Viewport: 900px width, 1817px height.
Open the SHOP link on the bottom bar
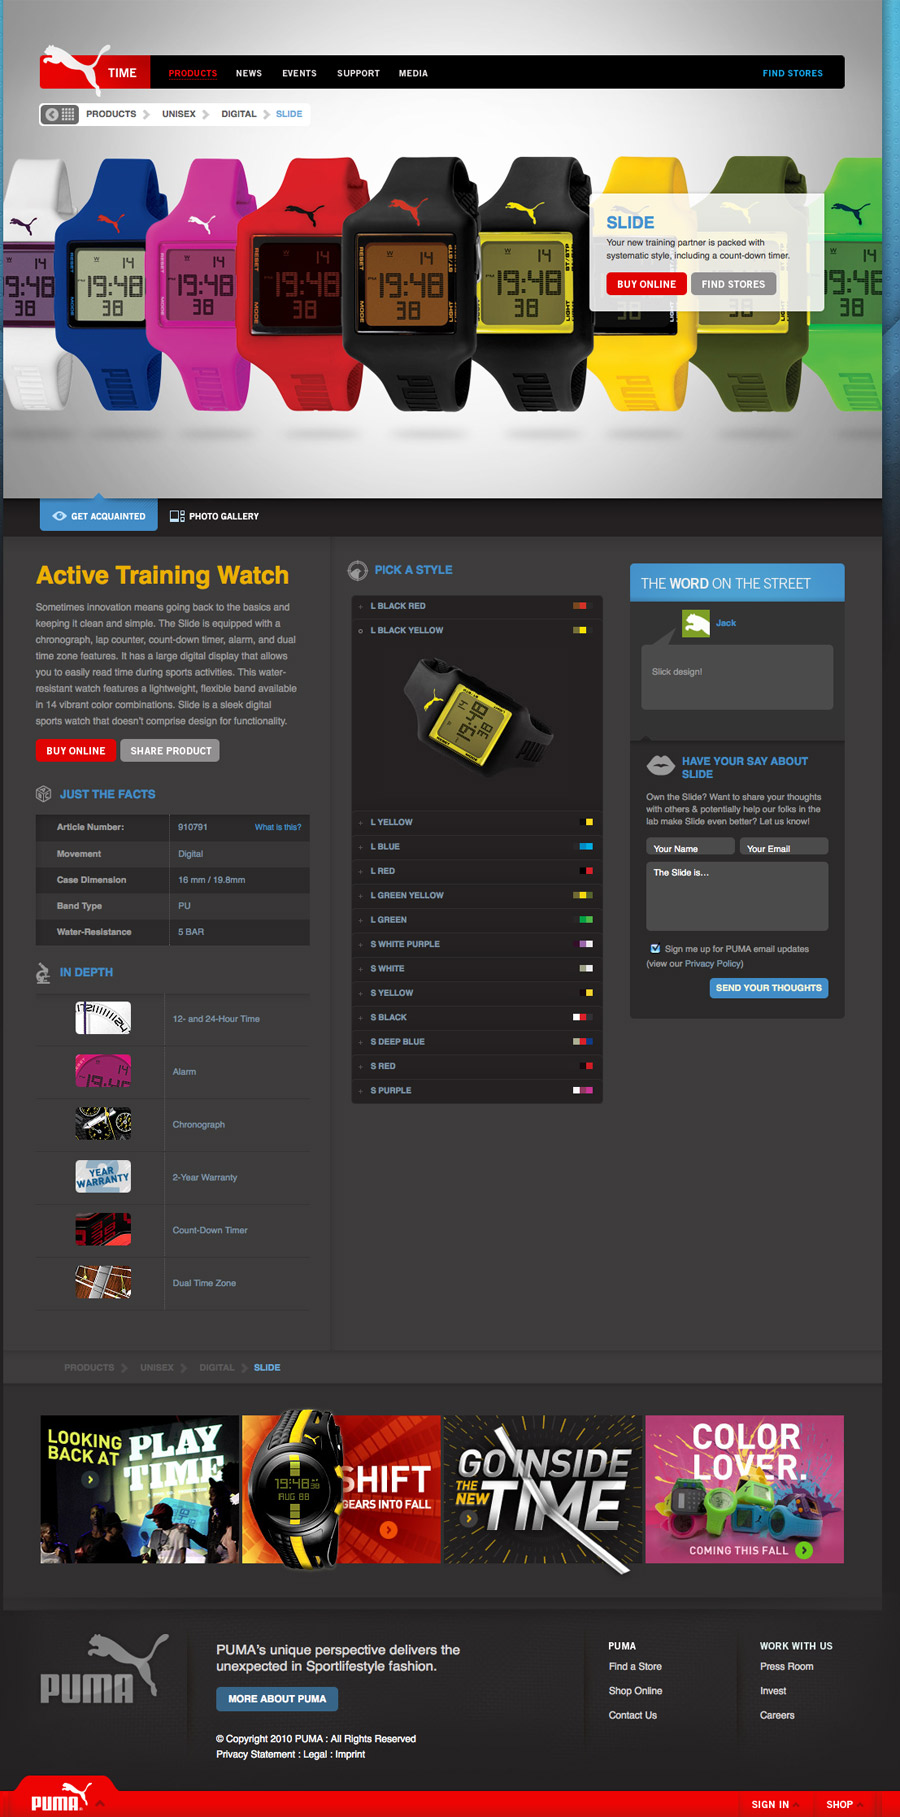(839, 1805)
